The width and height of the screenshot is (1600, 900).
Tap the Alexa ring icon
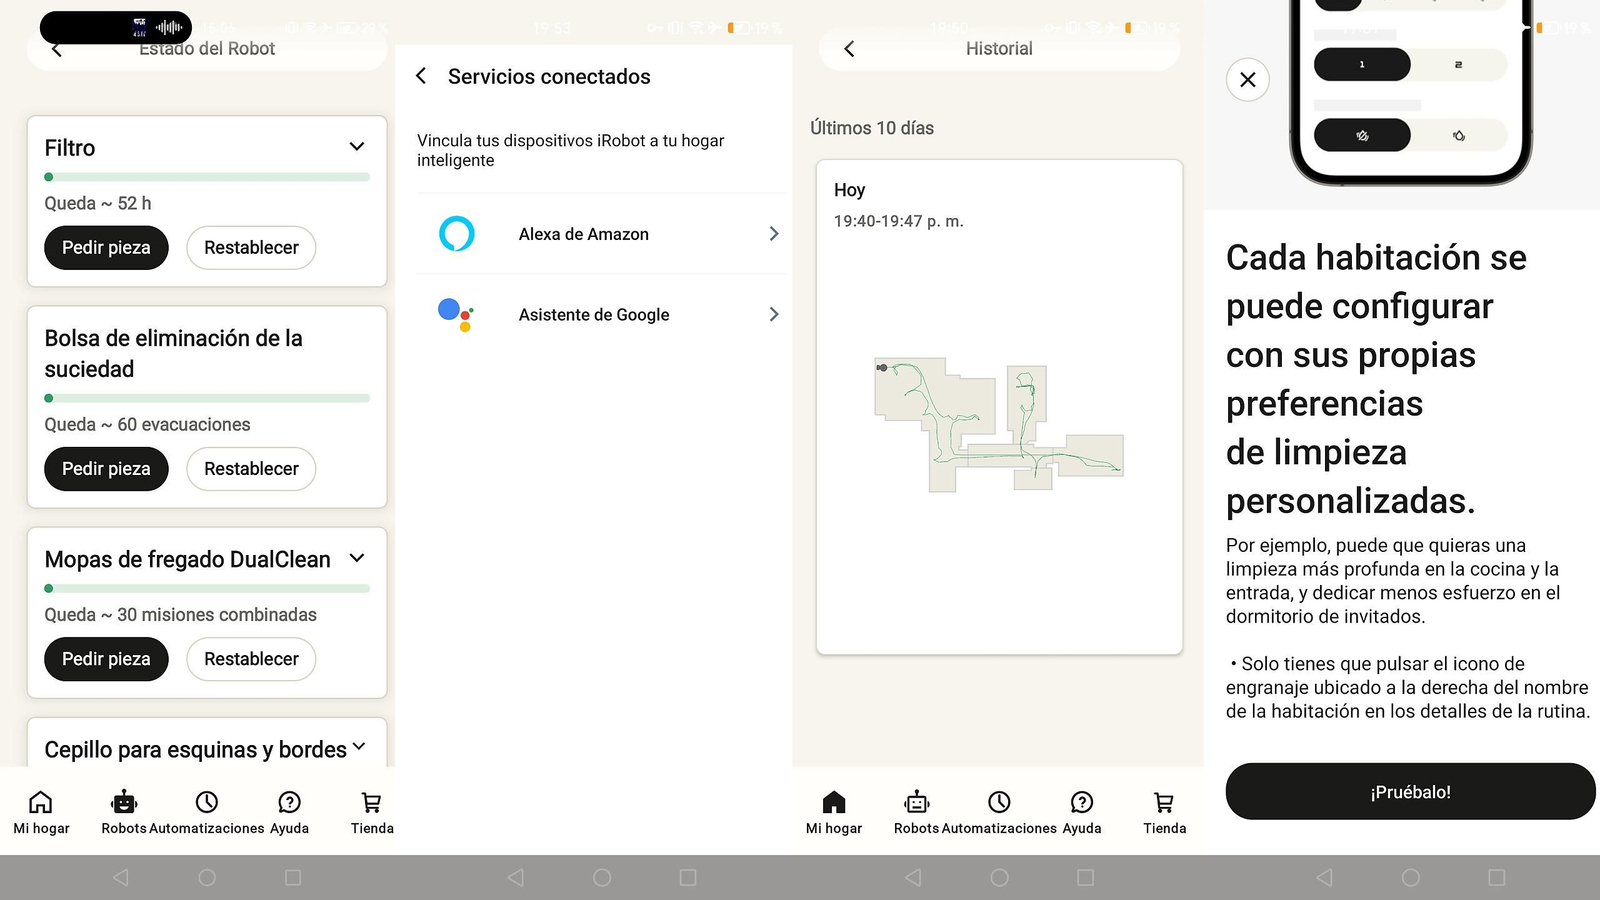click(x=457, y=234)
